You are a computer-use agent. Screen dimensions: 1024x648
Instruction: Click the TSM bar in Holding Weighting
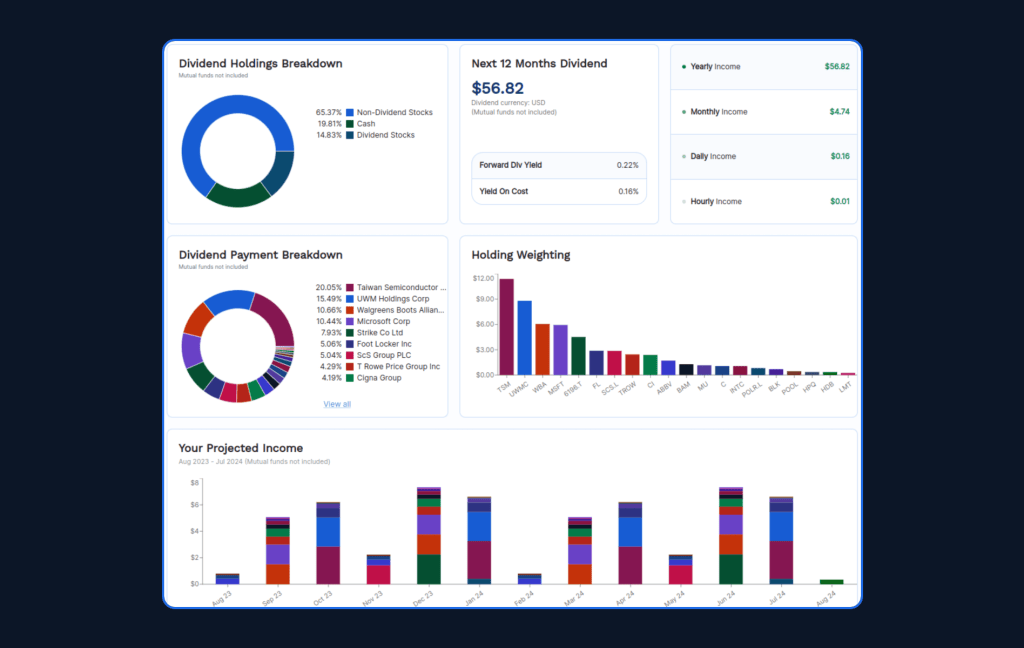[x=506, y=327]
